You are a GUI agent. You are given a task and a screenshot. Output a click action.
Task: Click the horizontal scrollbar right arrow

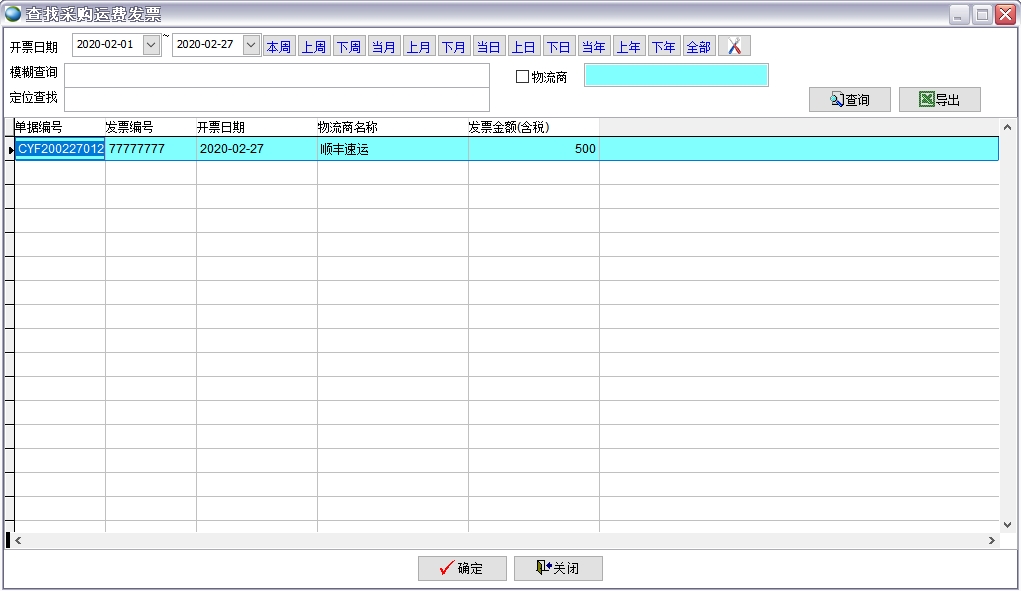pos(991,540)
